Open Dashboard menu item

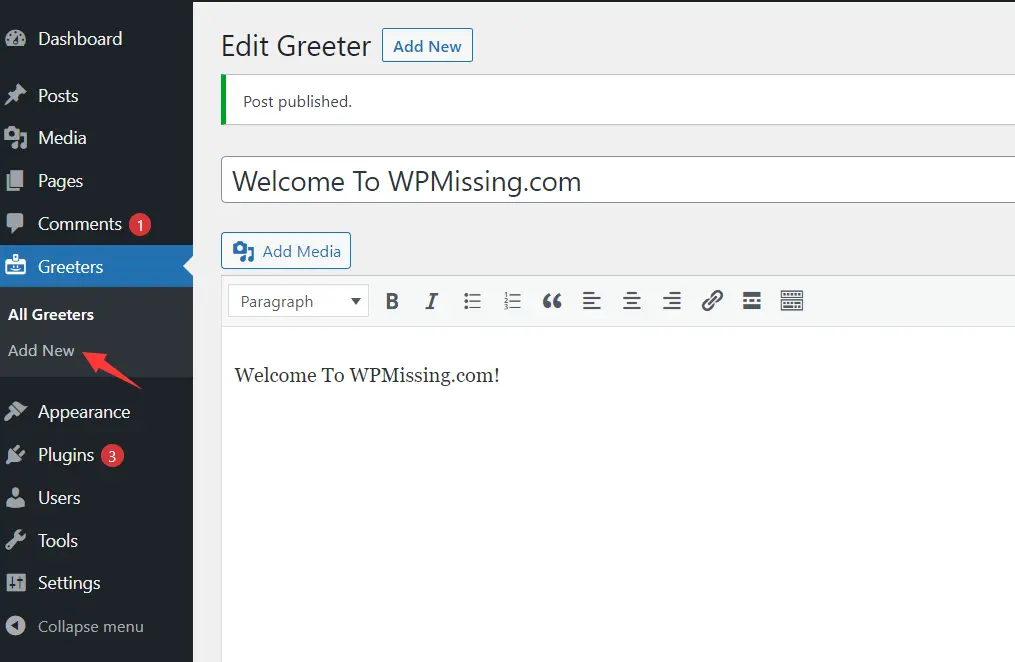pos(80,39)
